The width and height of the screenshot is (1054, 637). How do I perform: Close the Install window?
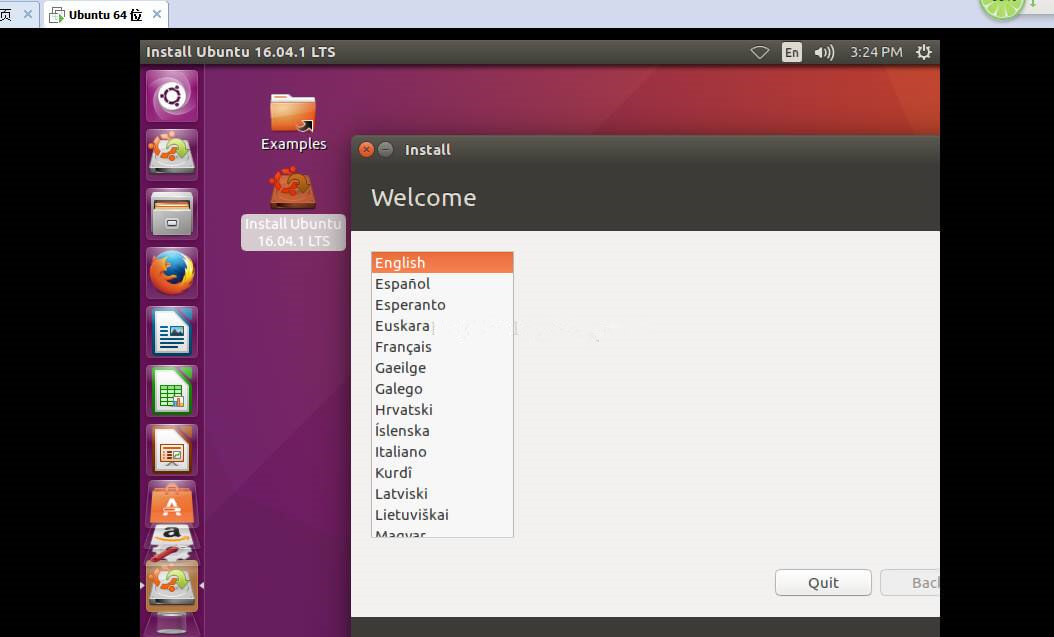366,150
